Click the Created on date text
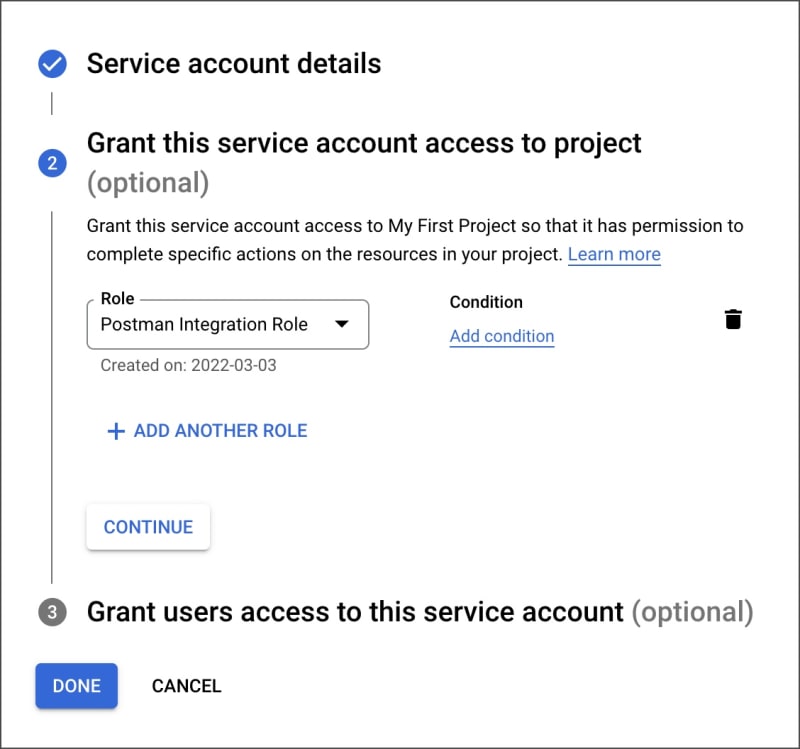This screenshot has width=800, height=749. (x=188, y=365)
